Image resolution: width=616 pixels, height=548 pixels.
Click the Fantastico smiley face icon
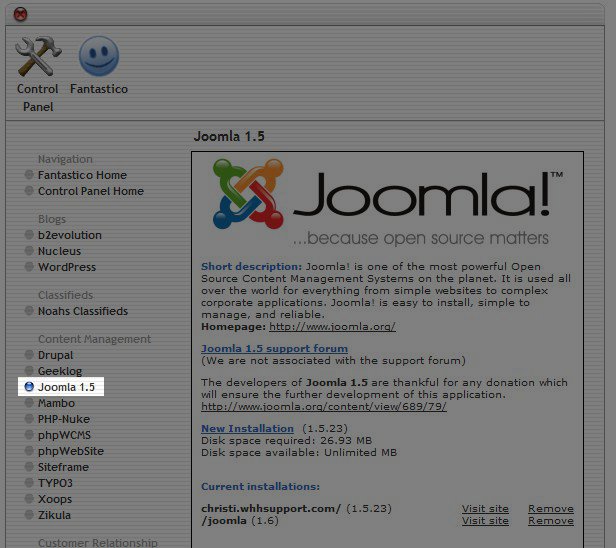click(98, 57)
